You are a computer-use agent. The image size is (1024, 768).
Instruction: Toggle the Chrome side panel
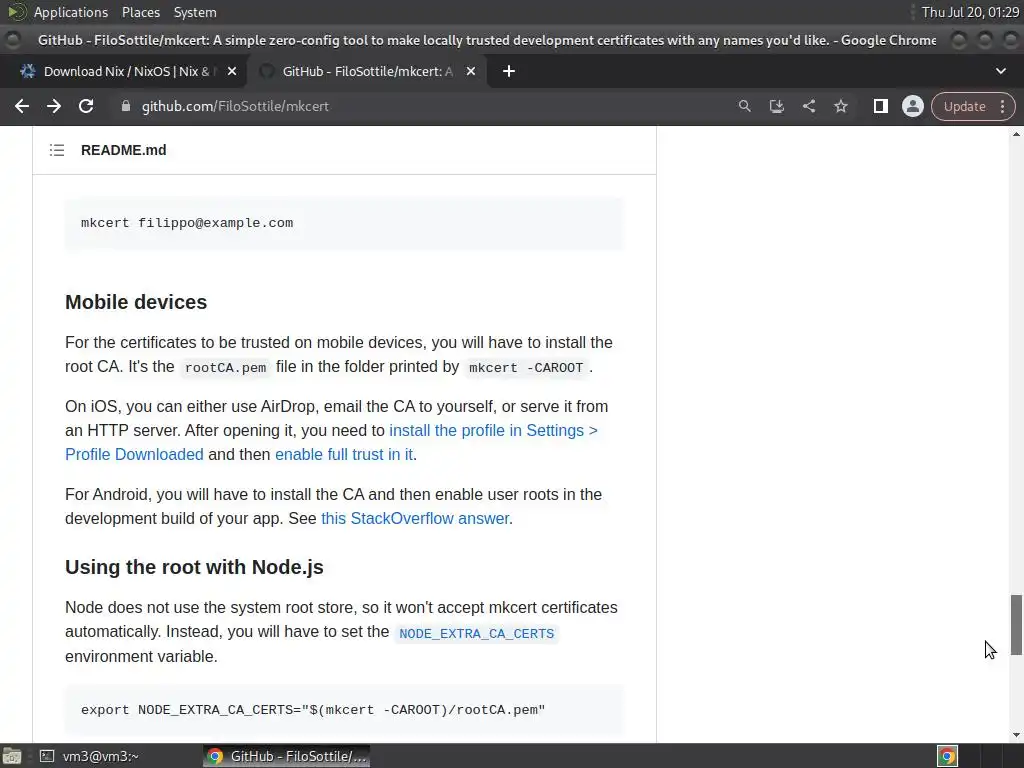(880, 106)
